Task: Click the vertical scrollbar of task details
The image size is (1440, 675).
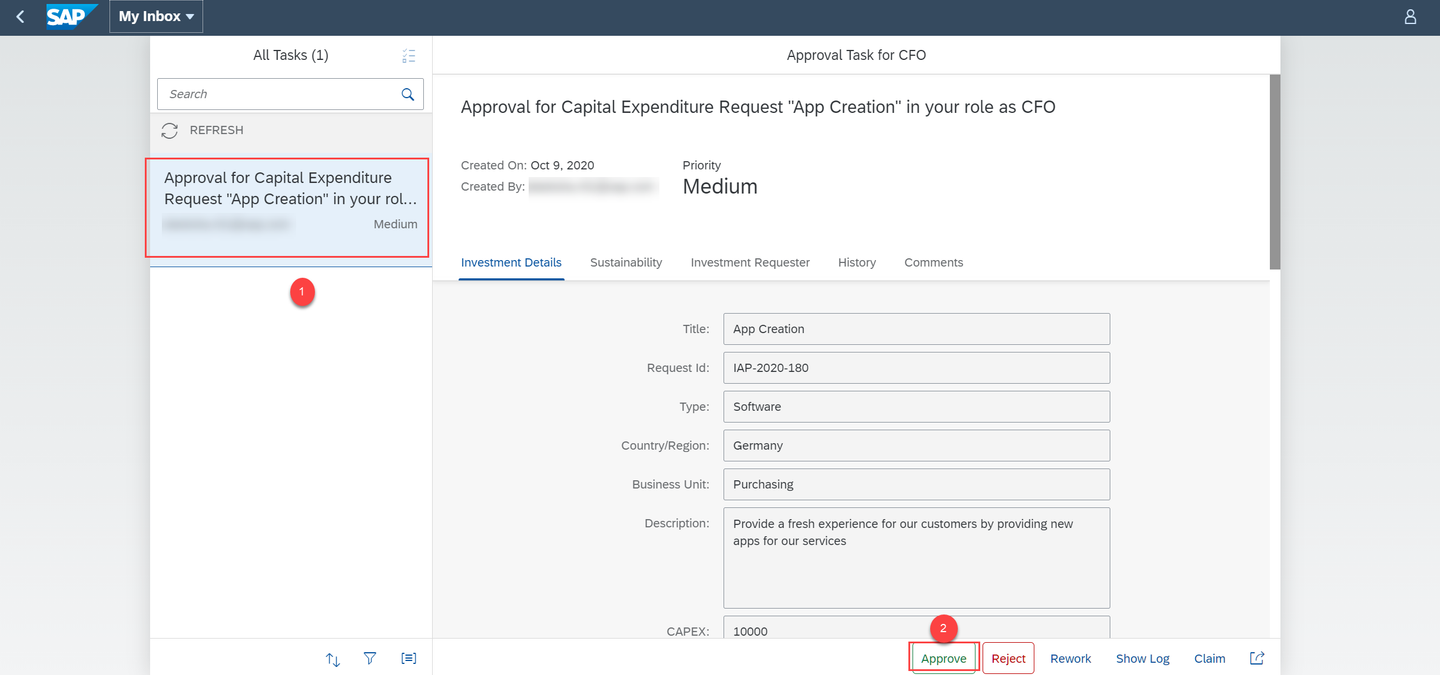Action: pyautogui.click(x=1275, y=172)
